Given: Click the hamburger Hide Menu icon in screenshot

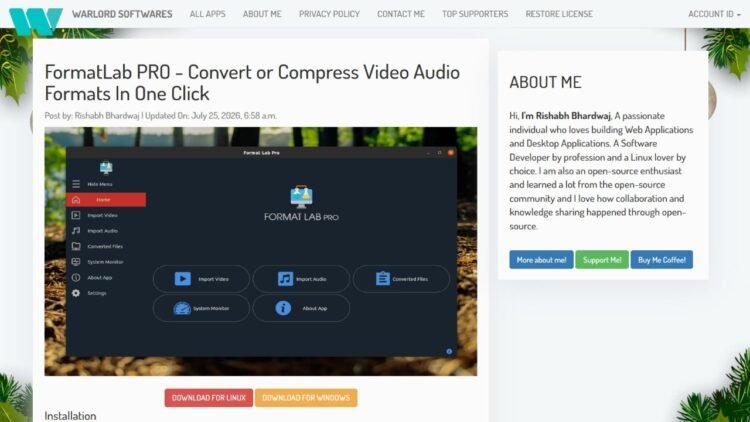Looking at the screenshot, I should coord(76,184).
